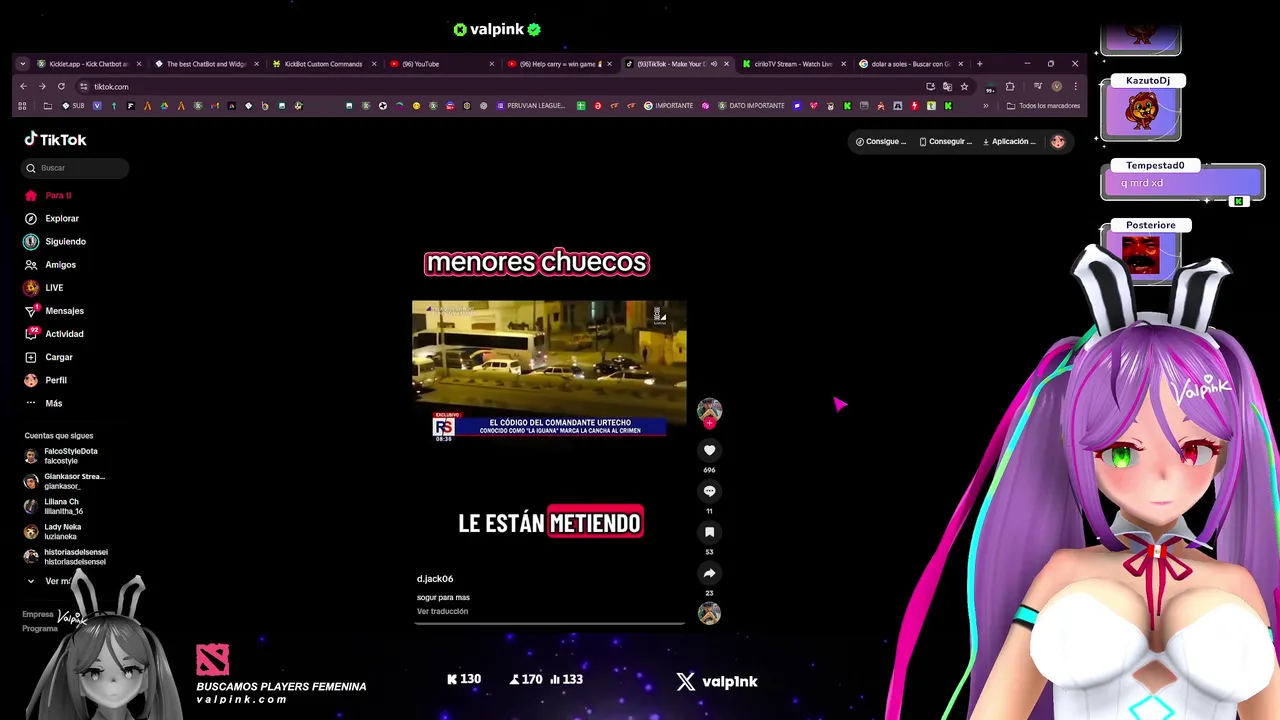This screenshot has width=1280, height=720.
Task: Go to Explorar in sidebar
Action: [x=52, y=218]
